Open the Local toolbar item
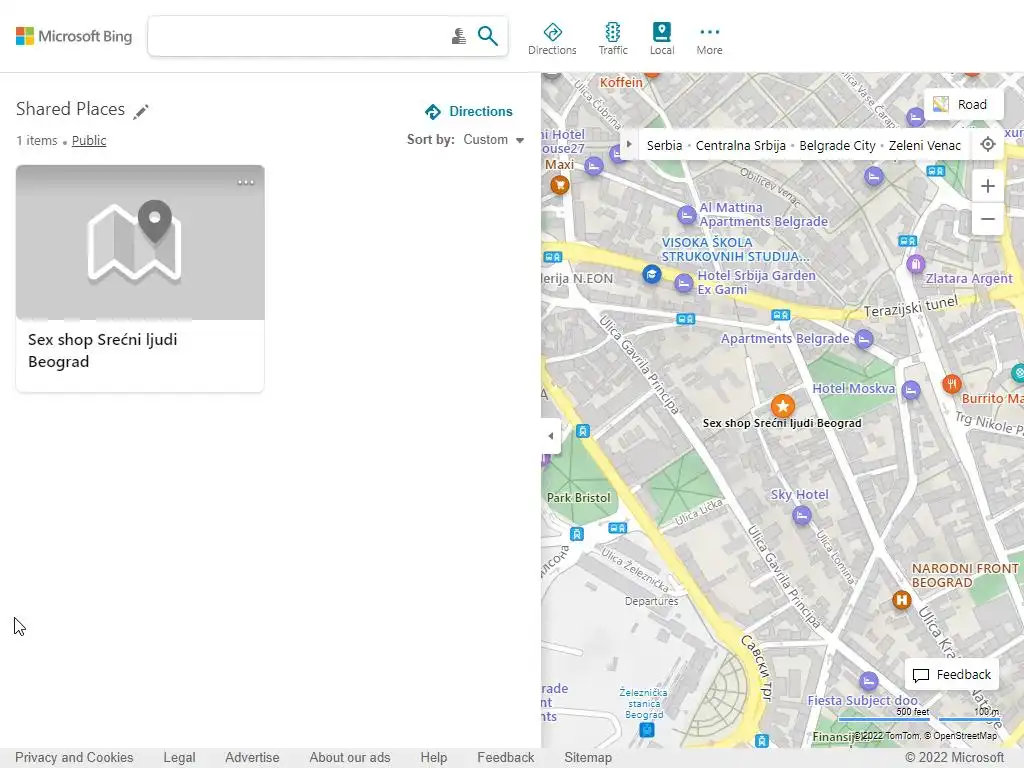Viewport: 1024px width, 768px height. (x=662, y=39)
